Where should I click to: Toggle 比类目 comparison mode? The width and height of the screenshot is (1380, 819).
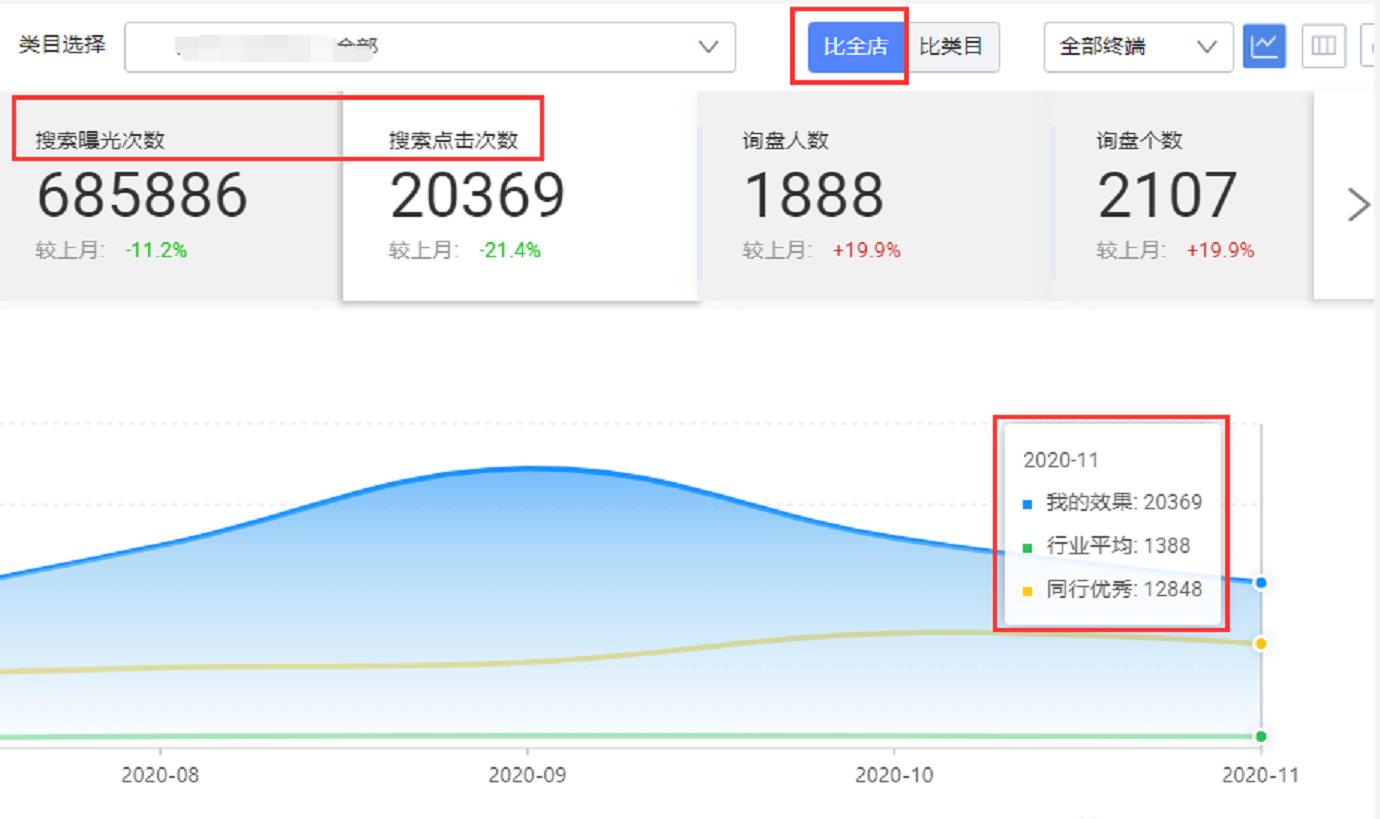(951, 47)
